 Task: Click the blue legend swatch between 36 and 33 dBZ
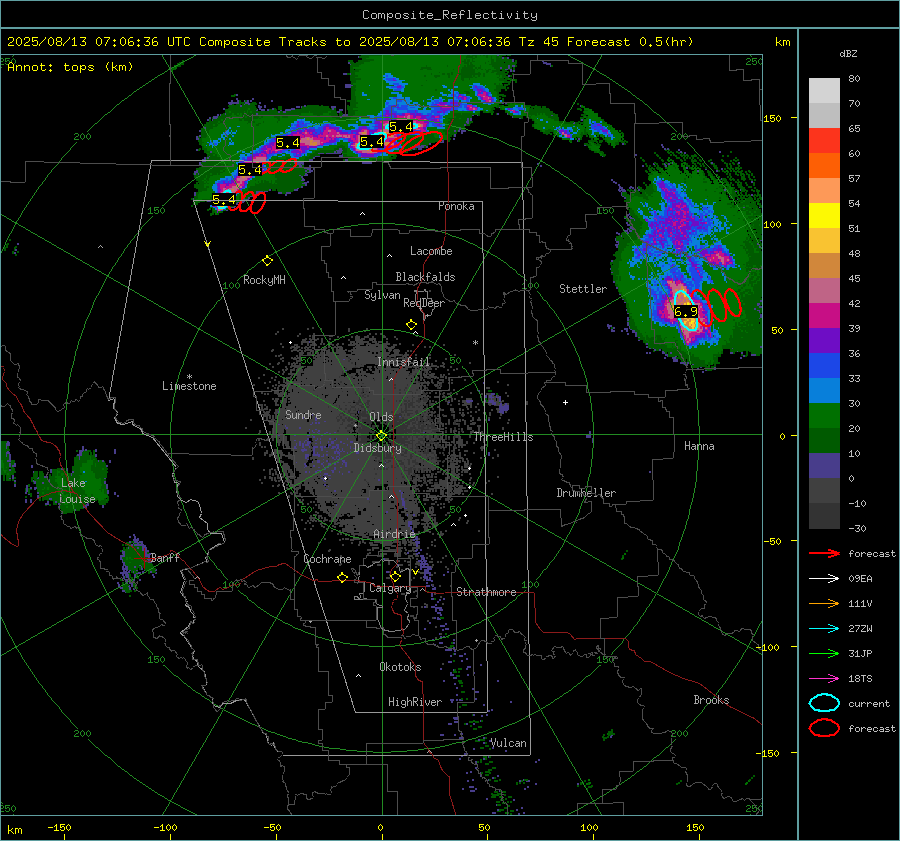[824, 366]
